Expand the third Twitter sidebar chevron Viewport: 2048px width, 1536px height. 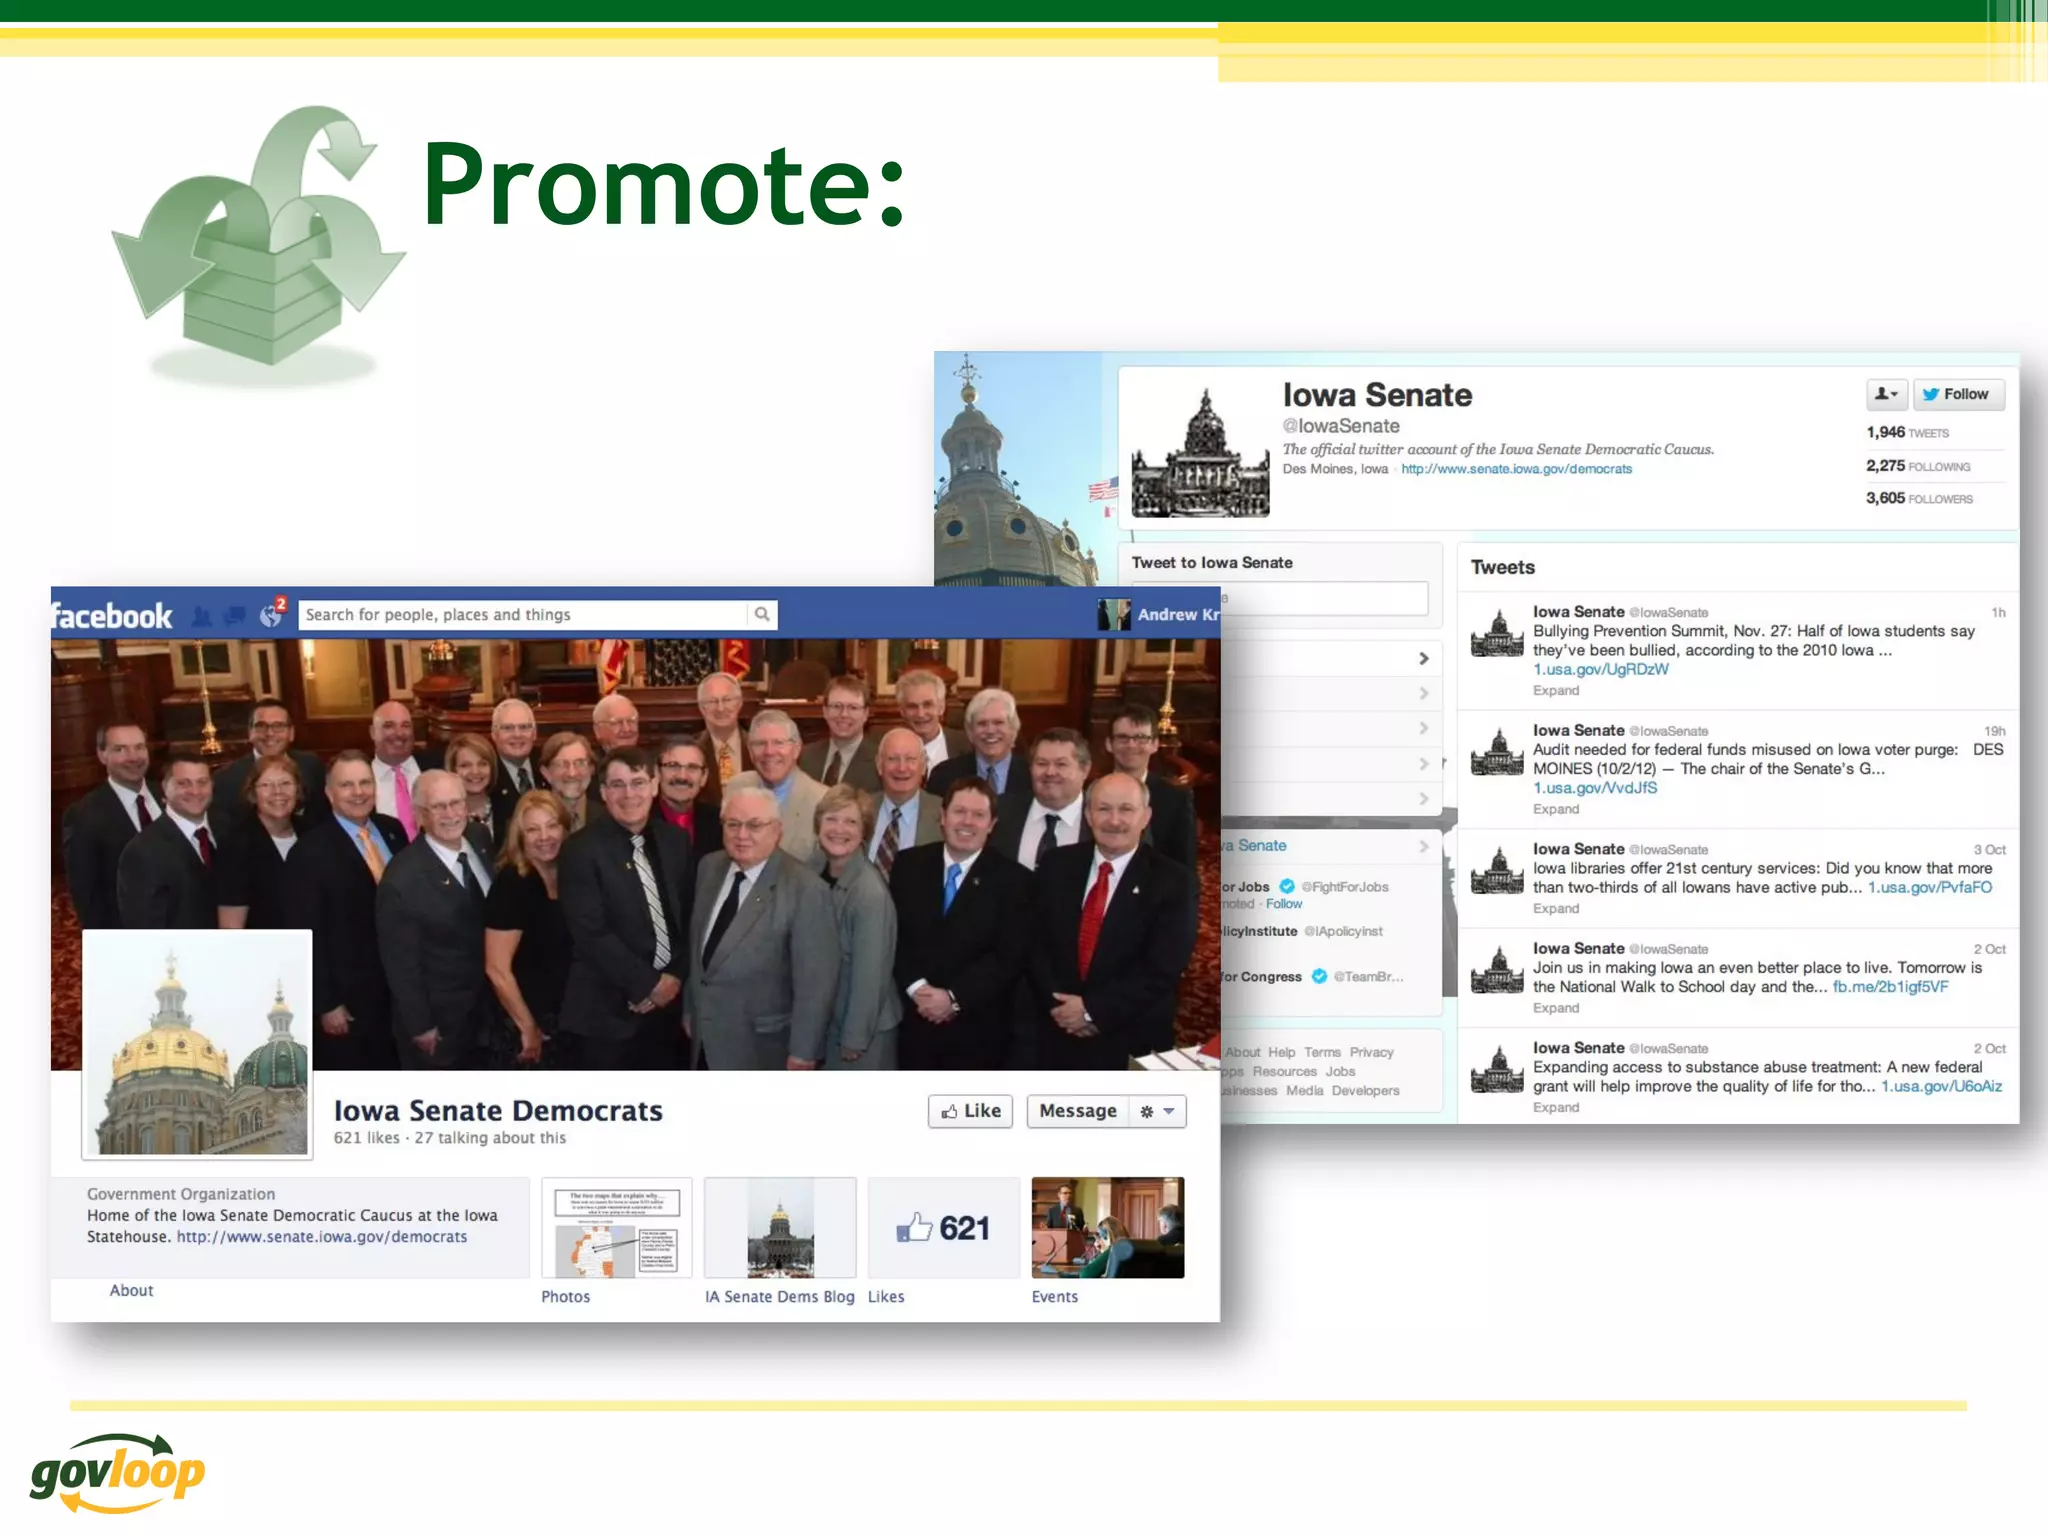coord(1424,728)
